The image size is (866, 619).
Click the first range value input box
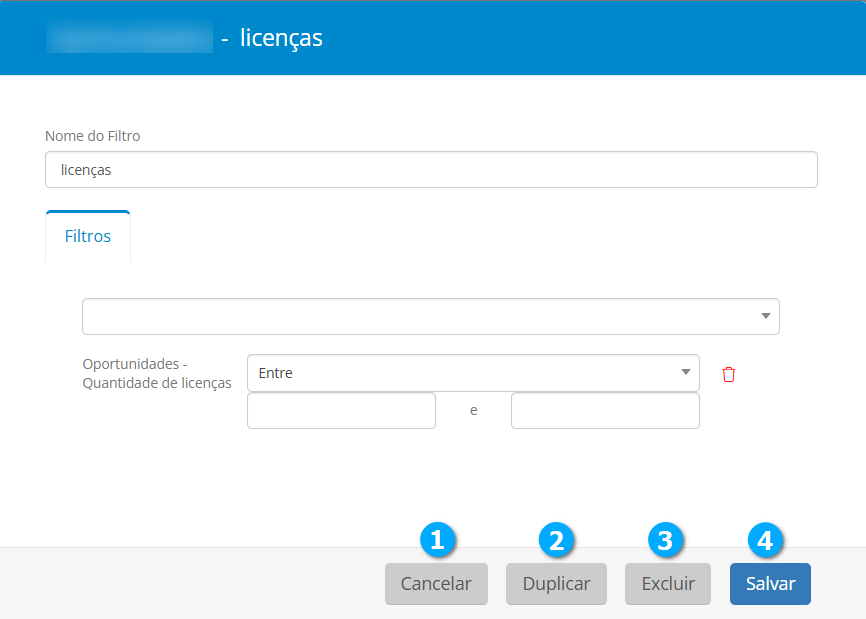pos(341,410)
